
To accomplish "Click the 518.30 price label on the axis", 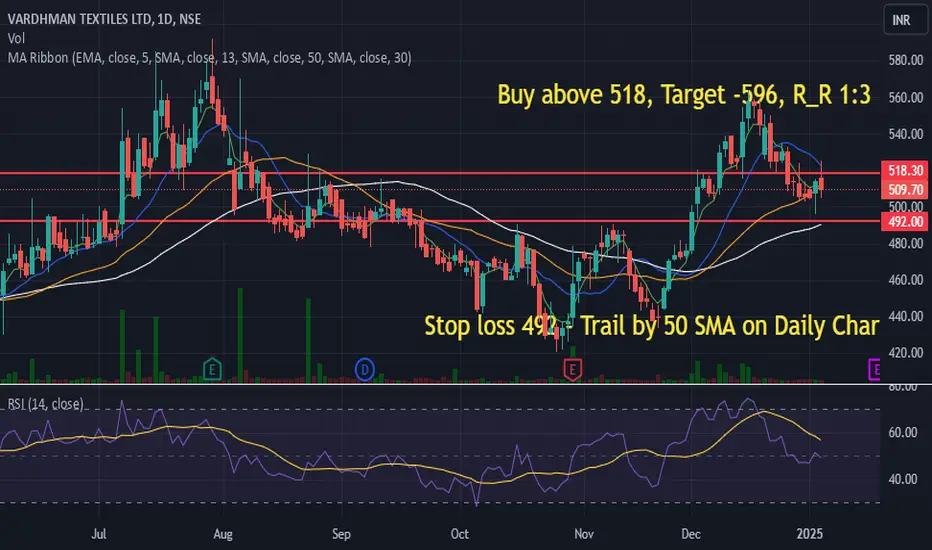I will 905,171.
